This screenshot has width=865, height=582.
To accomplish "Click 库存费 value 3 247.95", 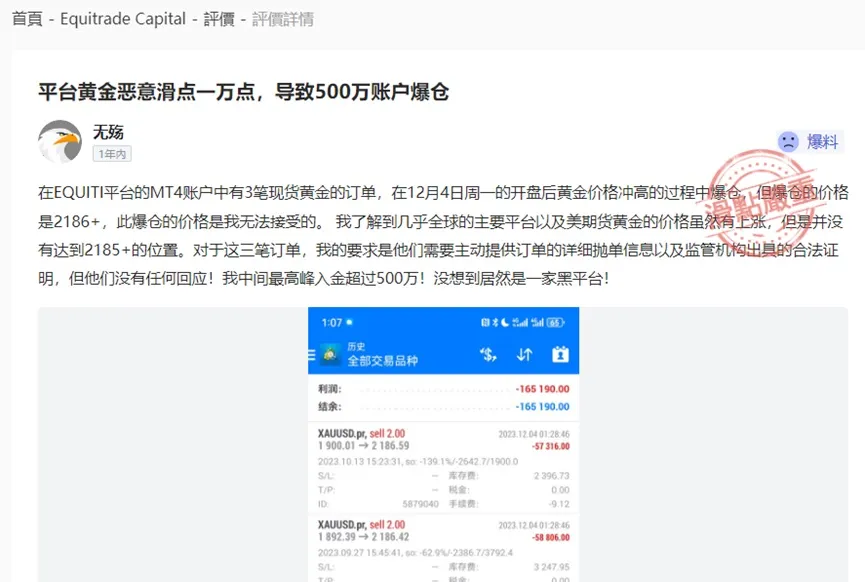I will (x=551, y=567).
